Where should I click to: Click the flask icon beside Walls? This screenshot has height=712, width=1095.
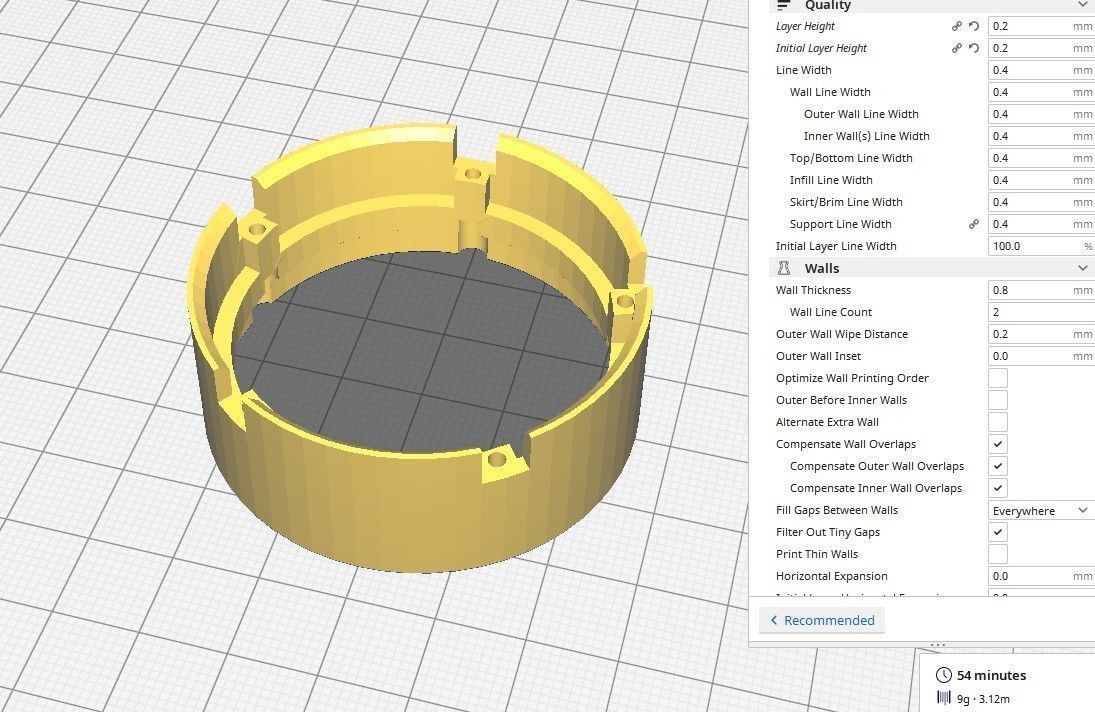[784, 268]
